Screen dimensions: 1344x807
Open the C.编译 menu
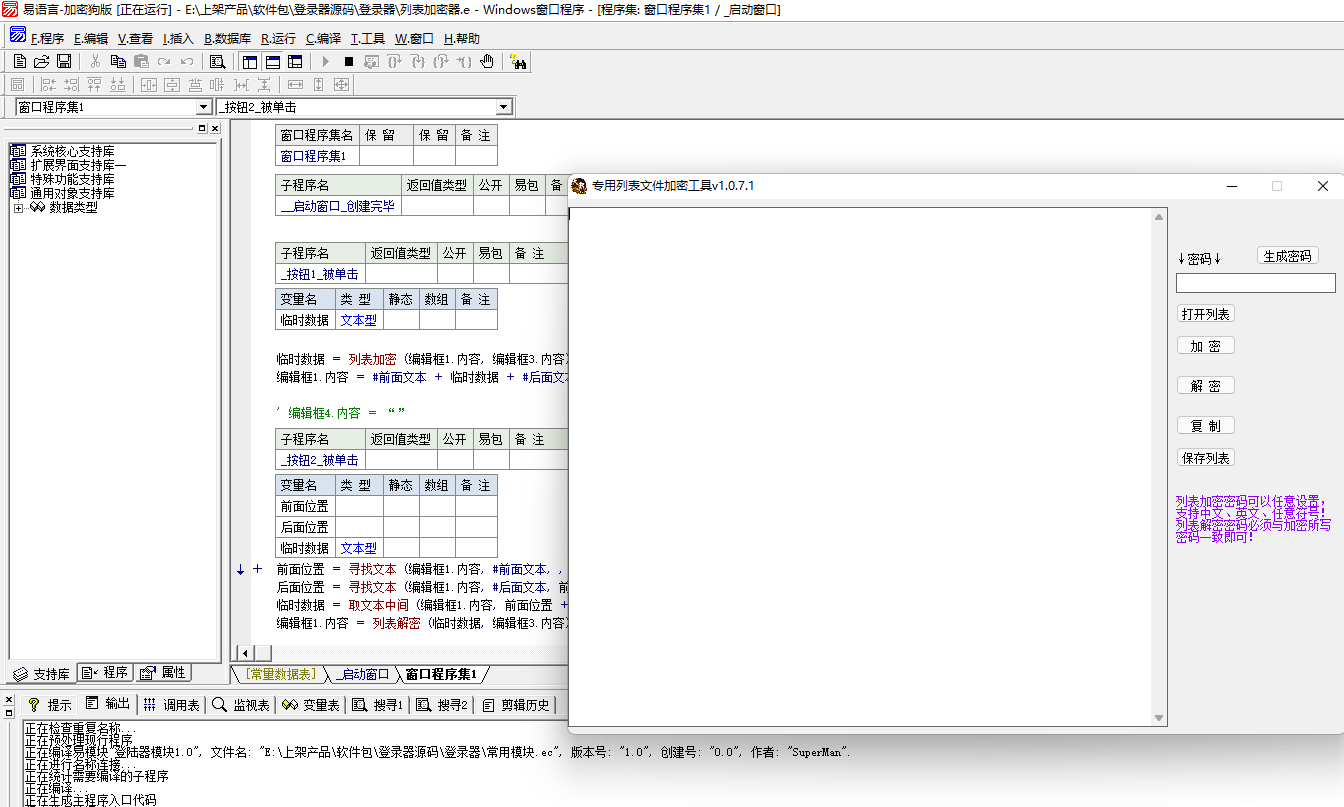click(323, 39)
